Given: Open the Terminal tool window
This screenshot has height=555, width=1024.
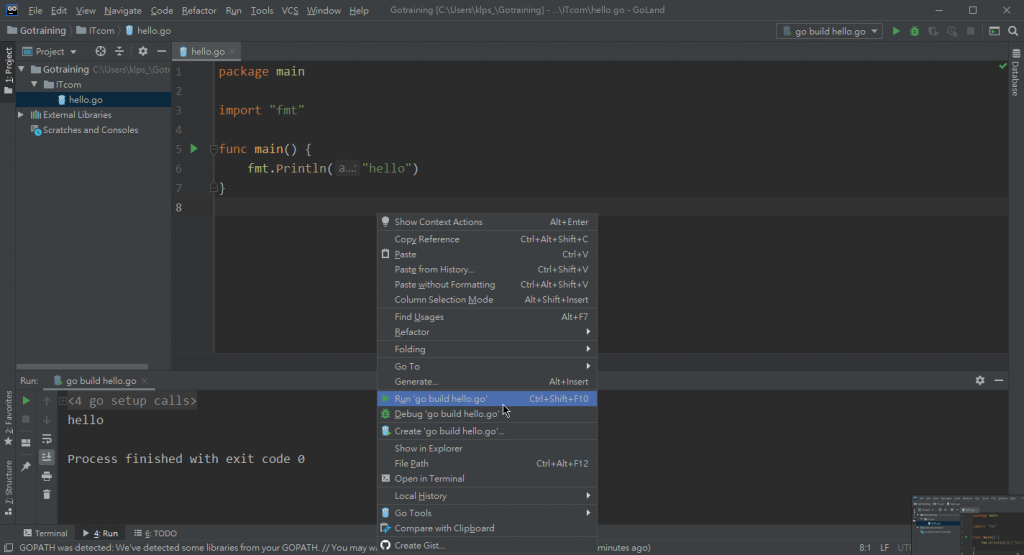Looking at the screenshot, I should (x=45, y=533).
